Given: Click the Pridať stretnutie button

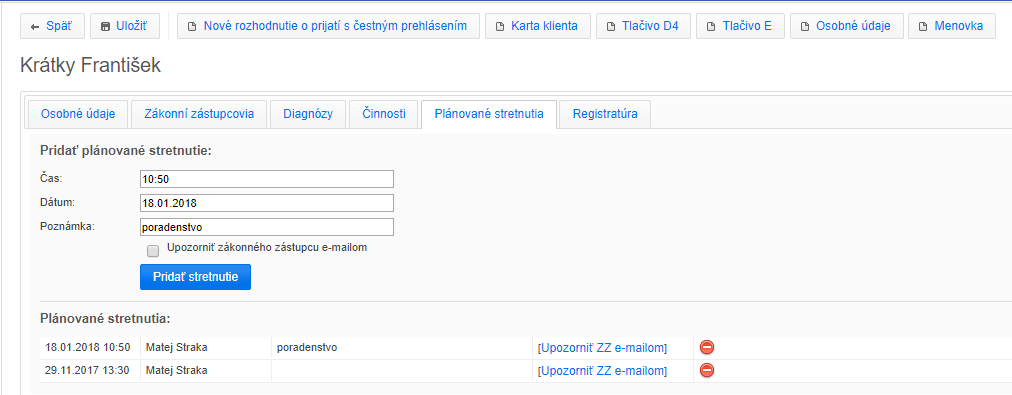Looking at the screenshot, I should [196, 277].
